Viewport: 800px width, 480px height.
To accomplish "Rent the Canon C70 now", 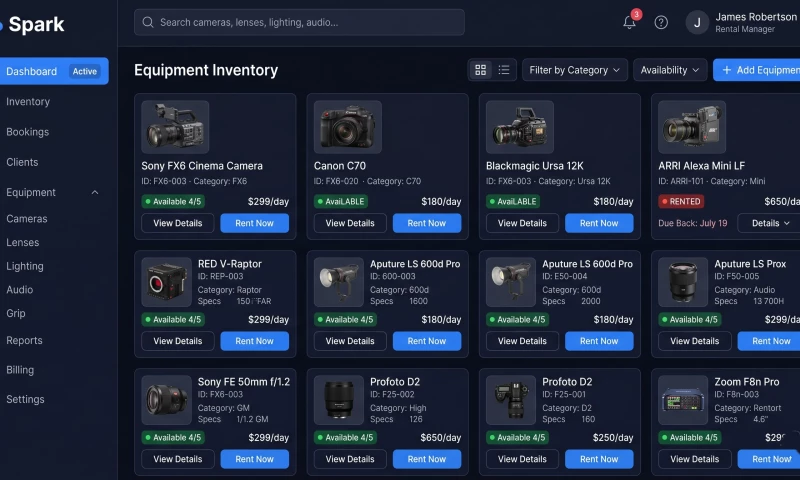I will coord(427,223).
